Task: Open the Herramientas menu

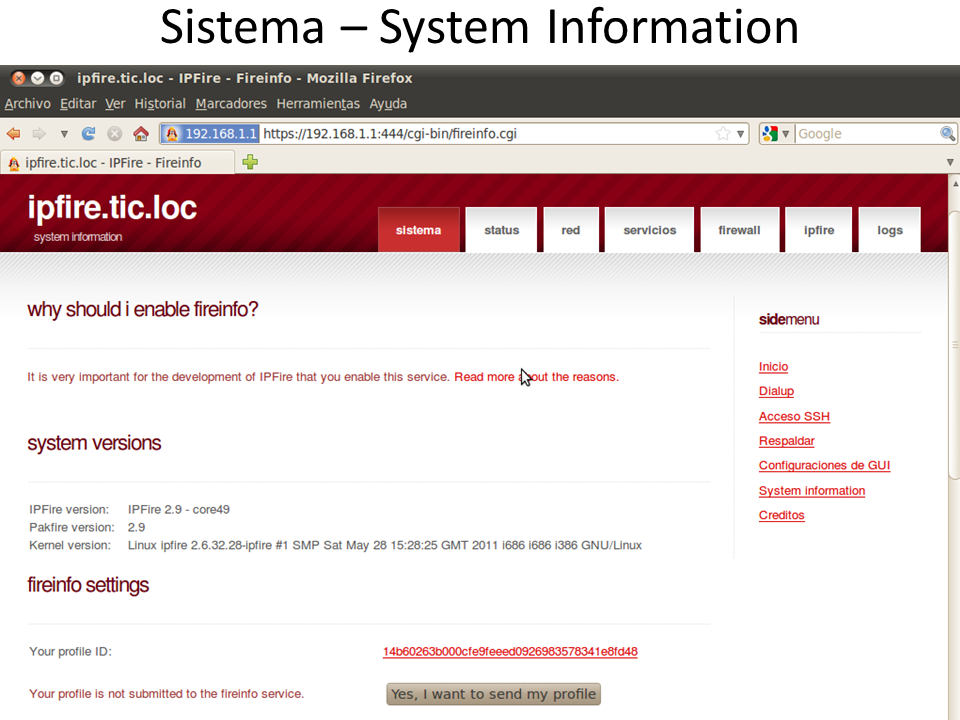Action: pyautogui.click(x=317, y=104)
